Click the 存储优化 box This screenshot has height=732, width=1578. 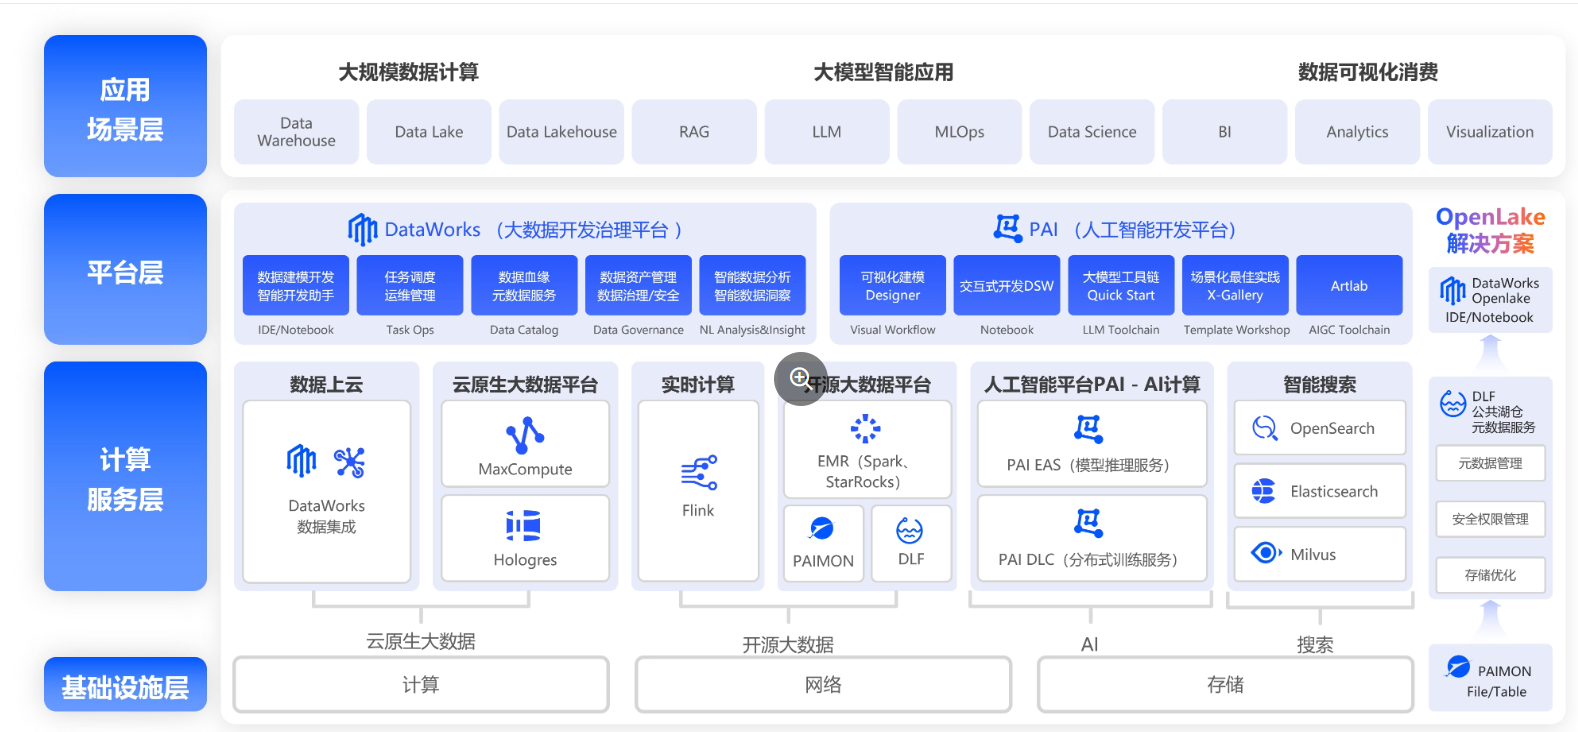[x=1490, y=576]
